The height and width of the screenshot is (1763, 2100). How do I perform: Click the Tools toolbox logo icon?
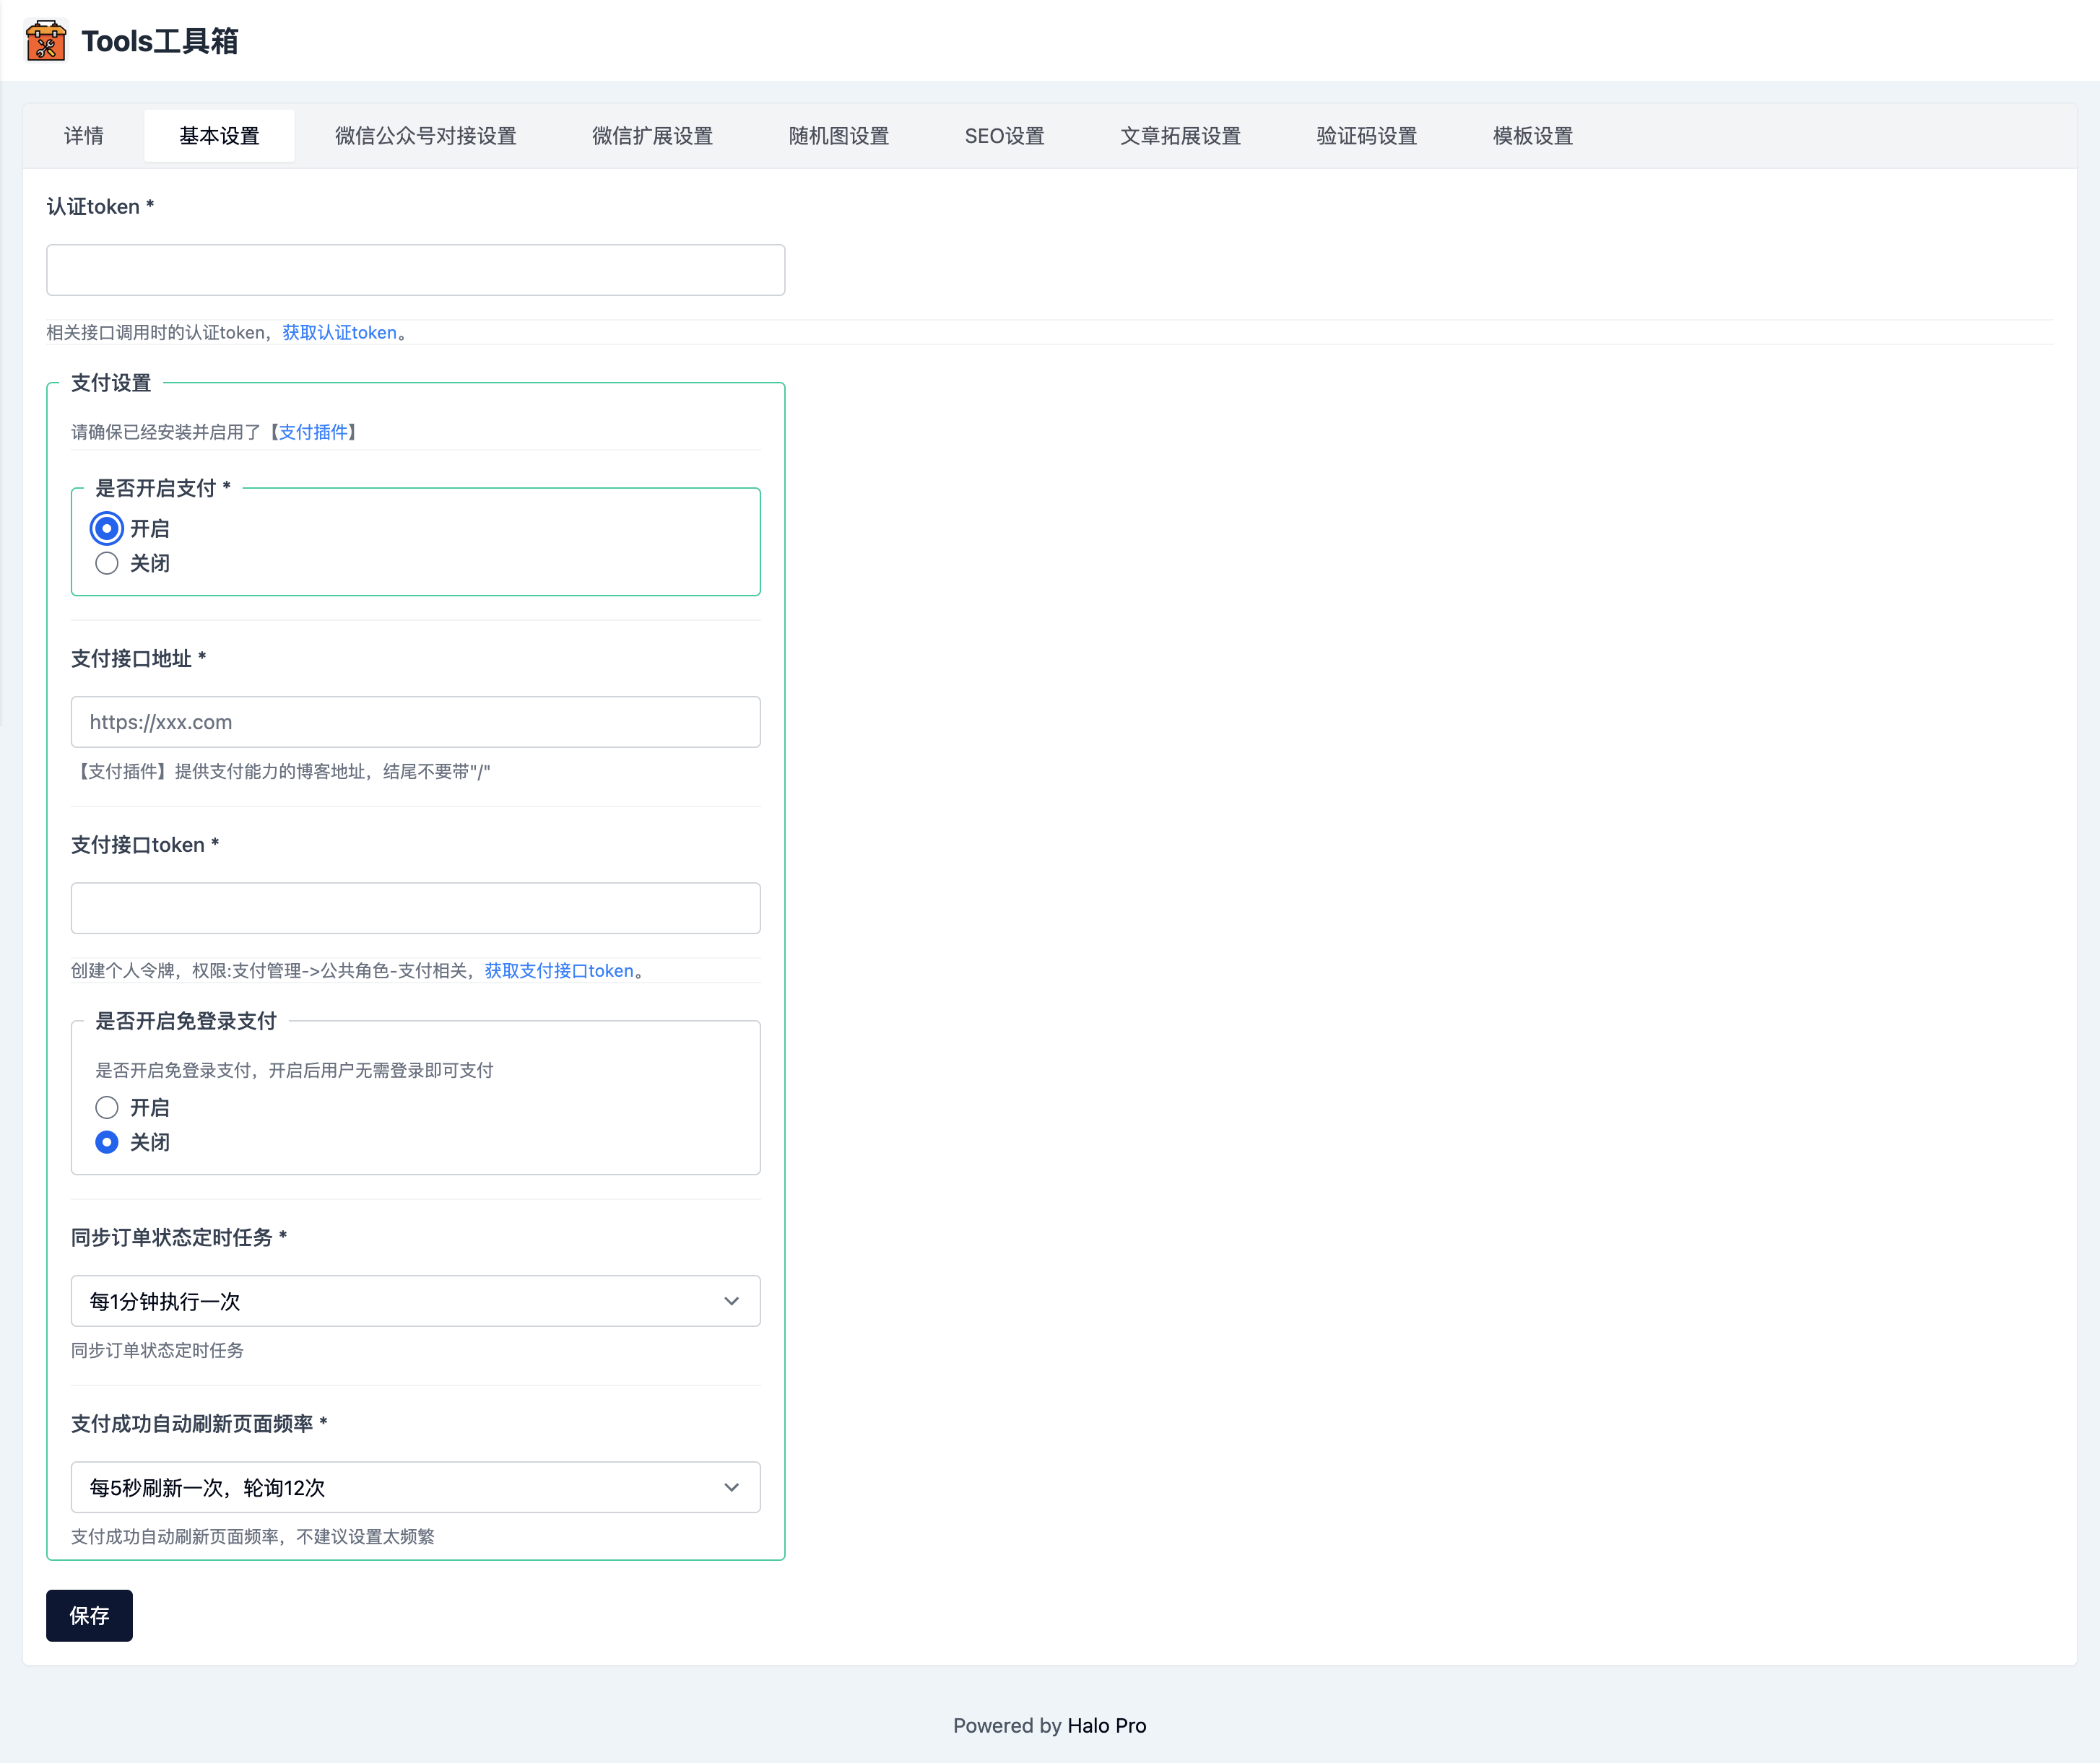tap(46, 41)
